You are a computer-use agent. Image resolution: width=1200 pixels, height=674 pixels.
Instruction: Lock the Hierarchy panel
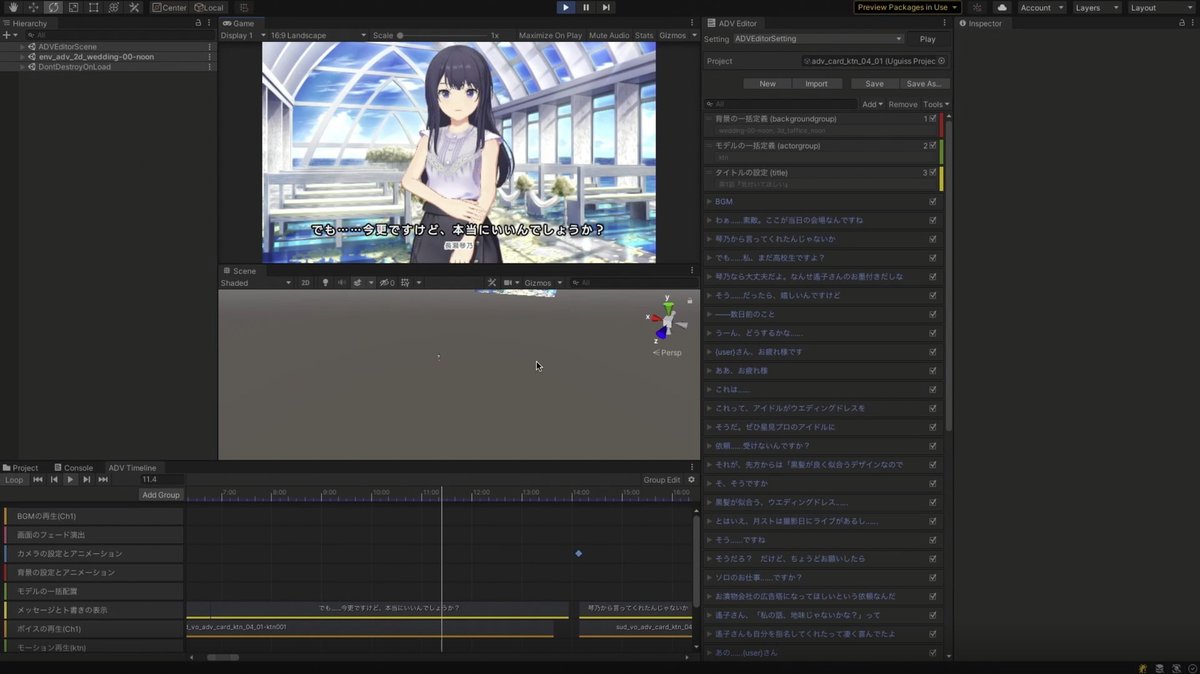tap(198, 23)
